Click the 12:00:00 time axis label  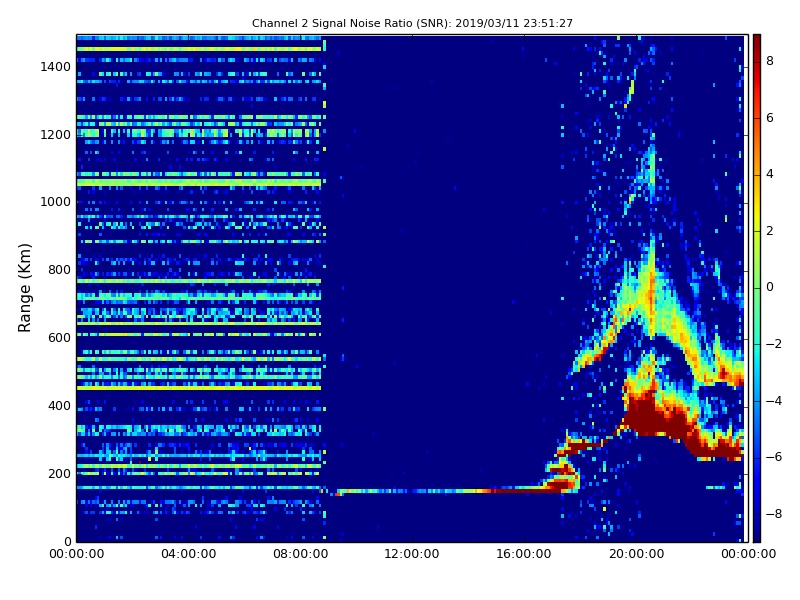pyautogui.click(x=412, y=554)
